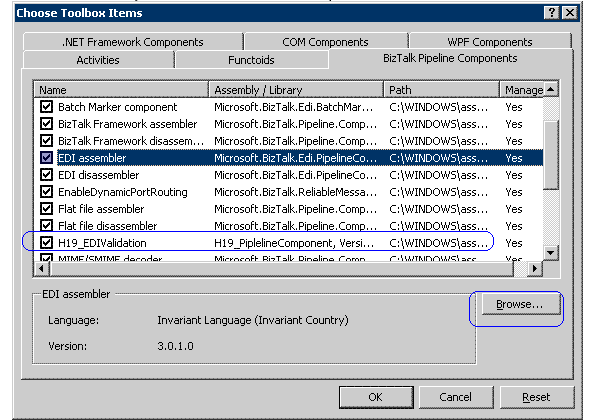Uncheck the H19_EDIValidation checkbox
The image size is (594, 420).
[x=47, y=243]
